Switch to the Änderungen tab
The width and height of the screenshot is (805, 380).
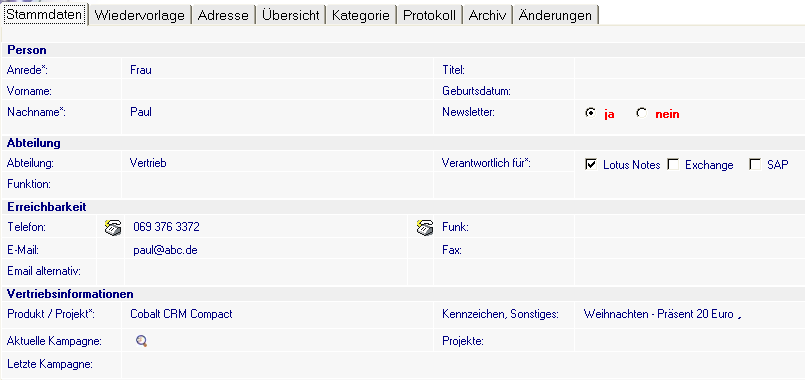tap(555, 15)
